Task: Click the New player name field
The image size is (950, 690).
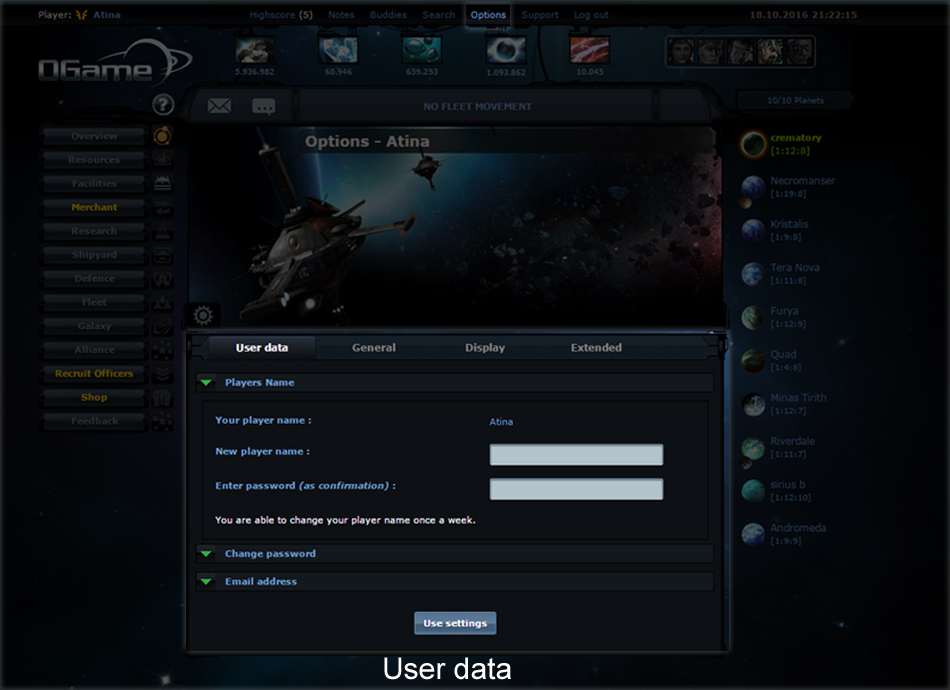Action: point(576,455)
